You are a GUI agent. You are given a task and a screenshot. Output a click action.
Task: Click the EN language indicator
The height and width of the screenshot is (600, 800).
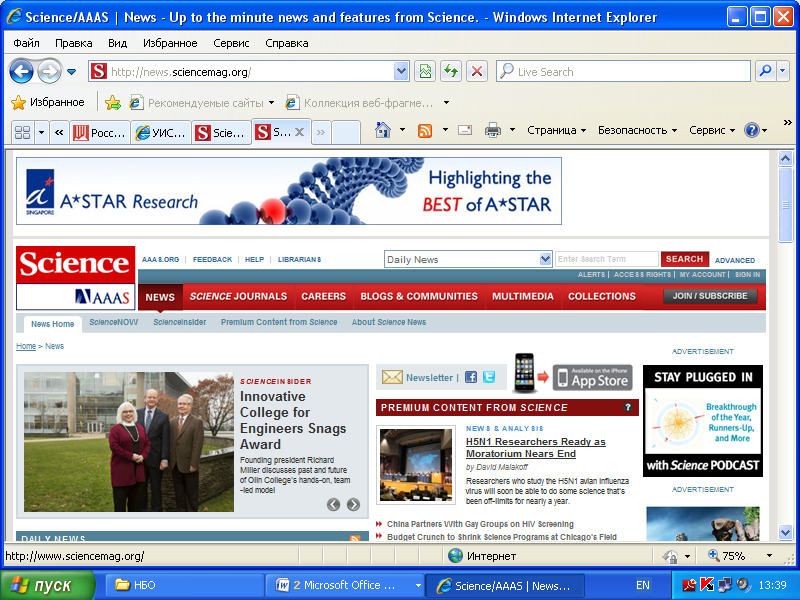[643, 585]
